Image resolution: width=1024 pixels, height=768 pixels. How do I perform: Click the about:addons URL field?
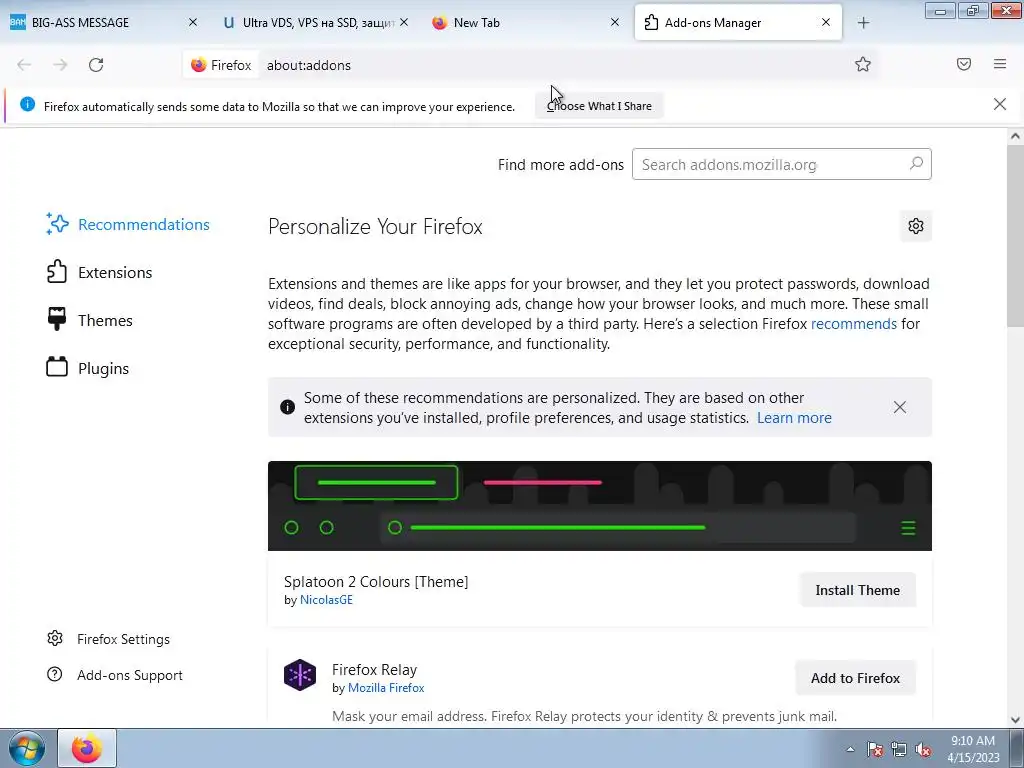pyautogui.click(x=555, y=65)
